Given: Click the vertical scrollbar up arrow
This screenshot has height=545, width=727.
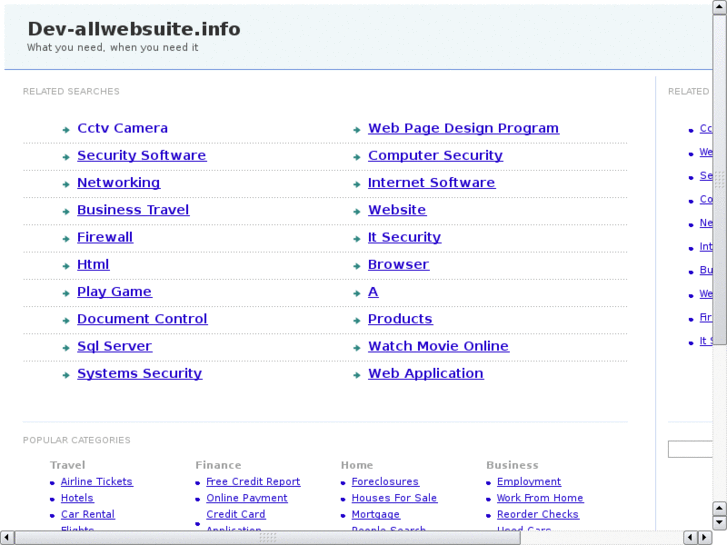Looking at the screenshot, I should (720, 7).
